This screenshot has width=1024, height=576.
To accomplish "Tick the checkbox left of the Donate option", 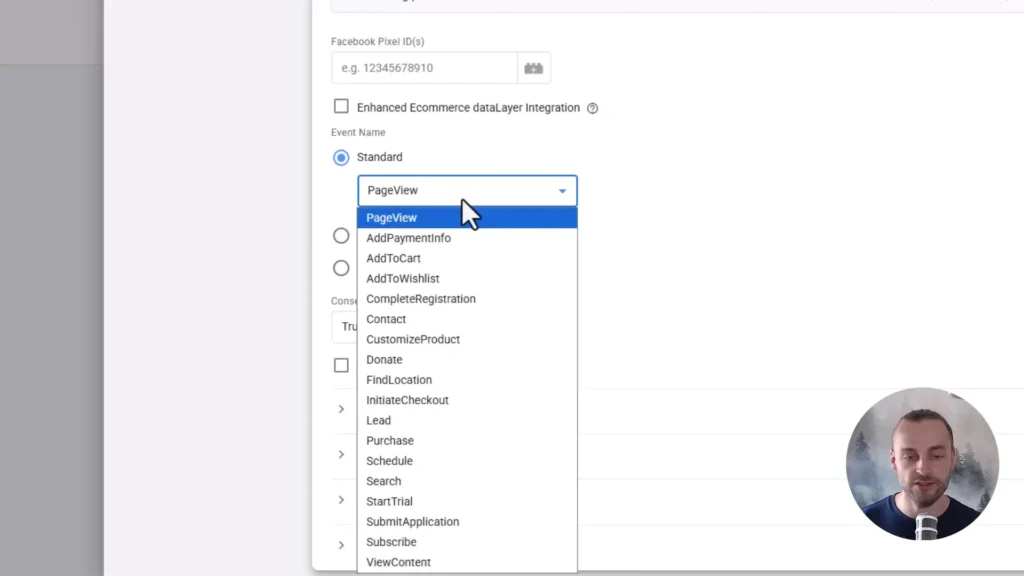I will pos(341,365).
